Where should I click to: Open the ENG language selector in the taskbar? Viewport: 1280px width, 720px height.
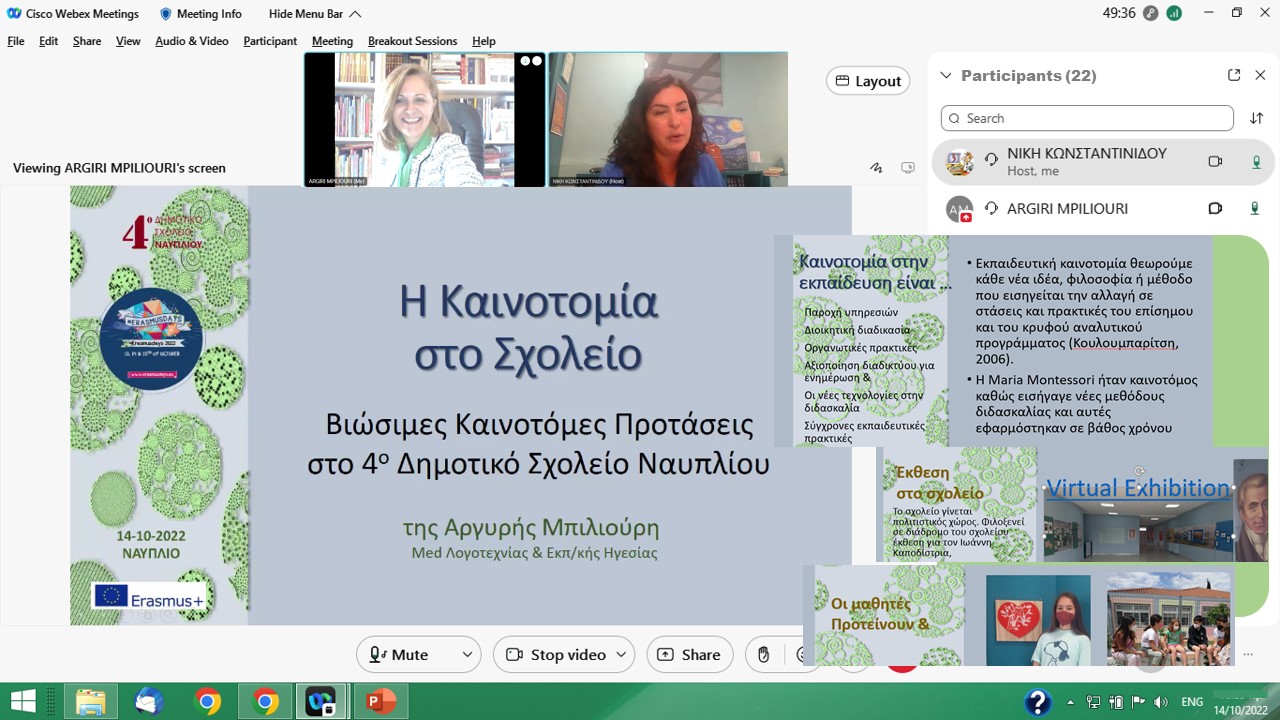coord(1192,702)
